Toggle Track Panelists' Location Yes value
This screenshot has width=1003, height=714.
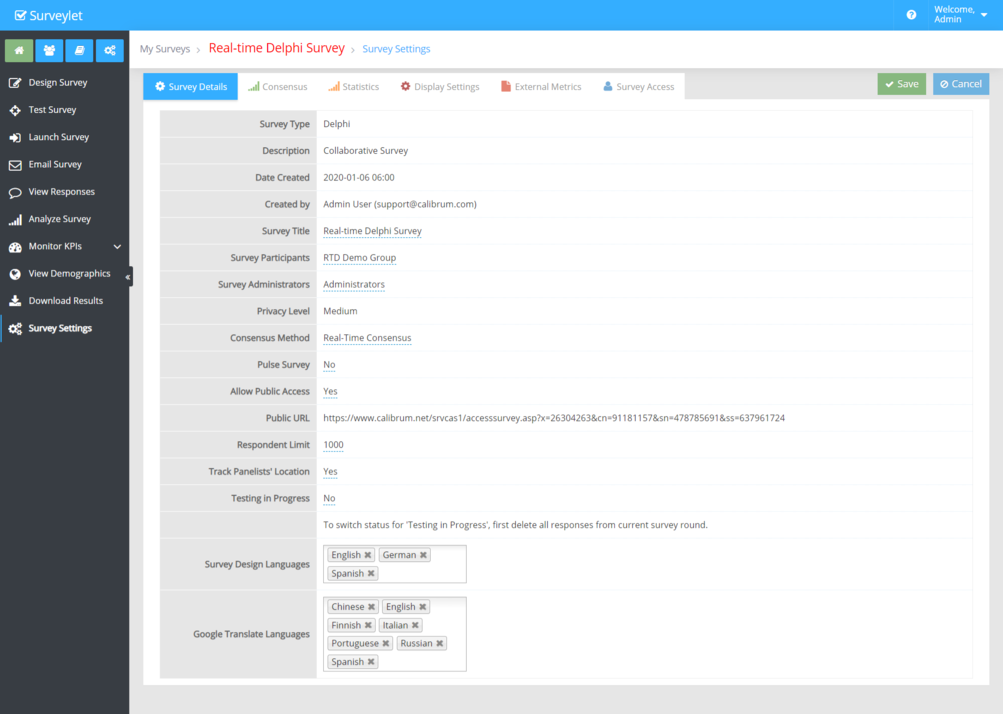coord(330,472)
